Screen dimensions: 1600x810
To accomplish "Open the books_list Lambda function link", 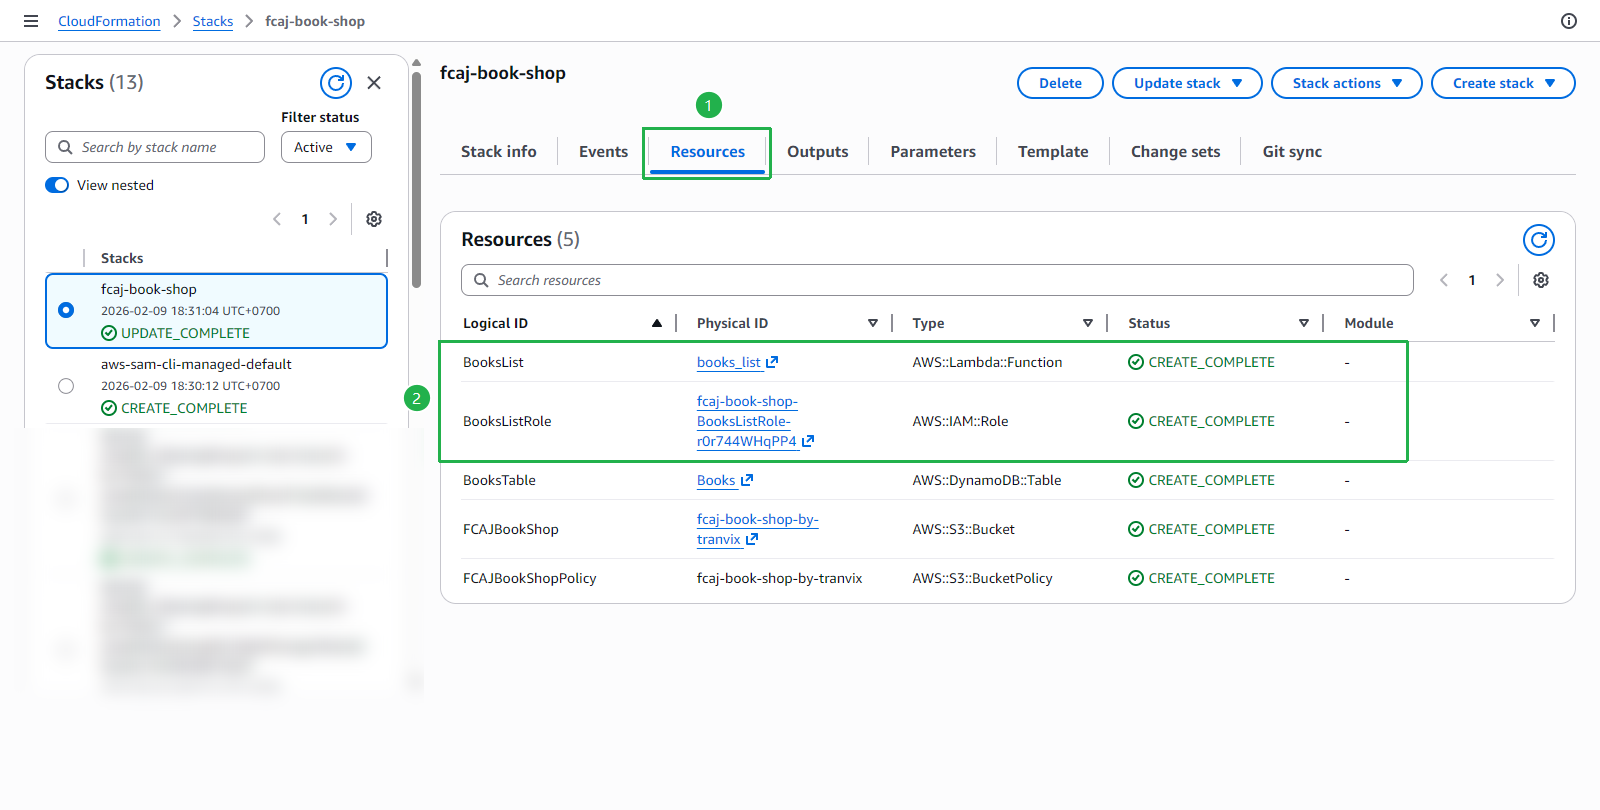I will tap(729, 362).
